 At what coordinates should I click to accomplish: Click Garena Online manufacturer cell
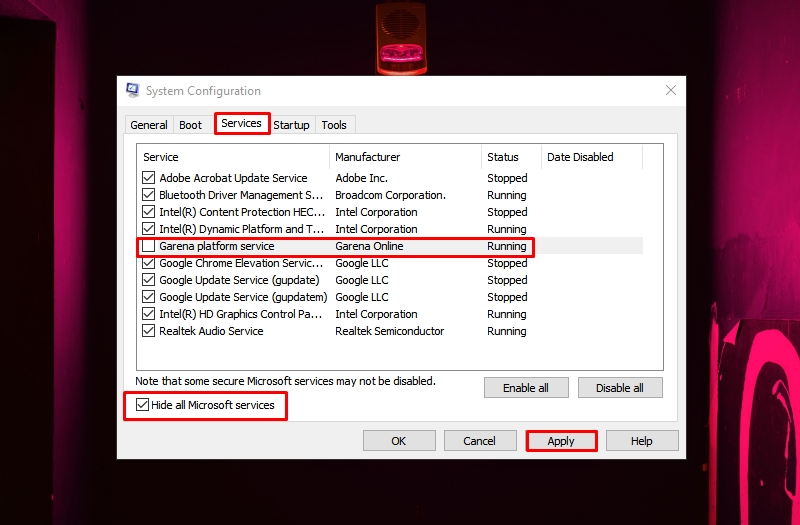click(x=369, y=246)
